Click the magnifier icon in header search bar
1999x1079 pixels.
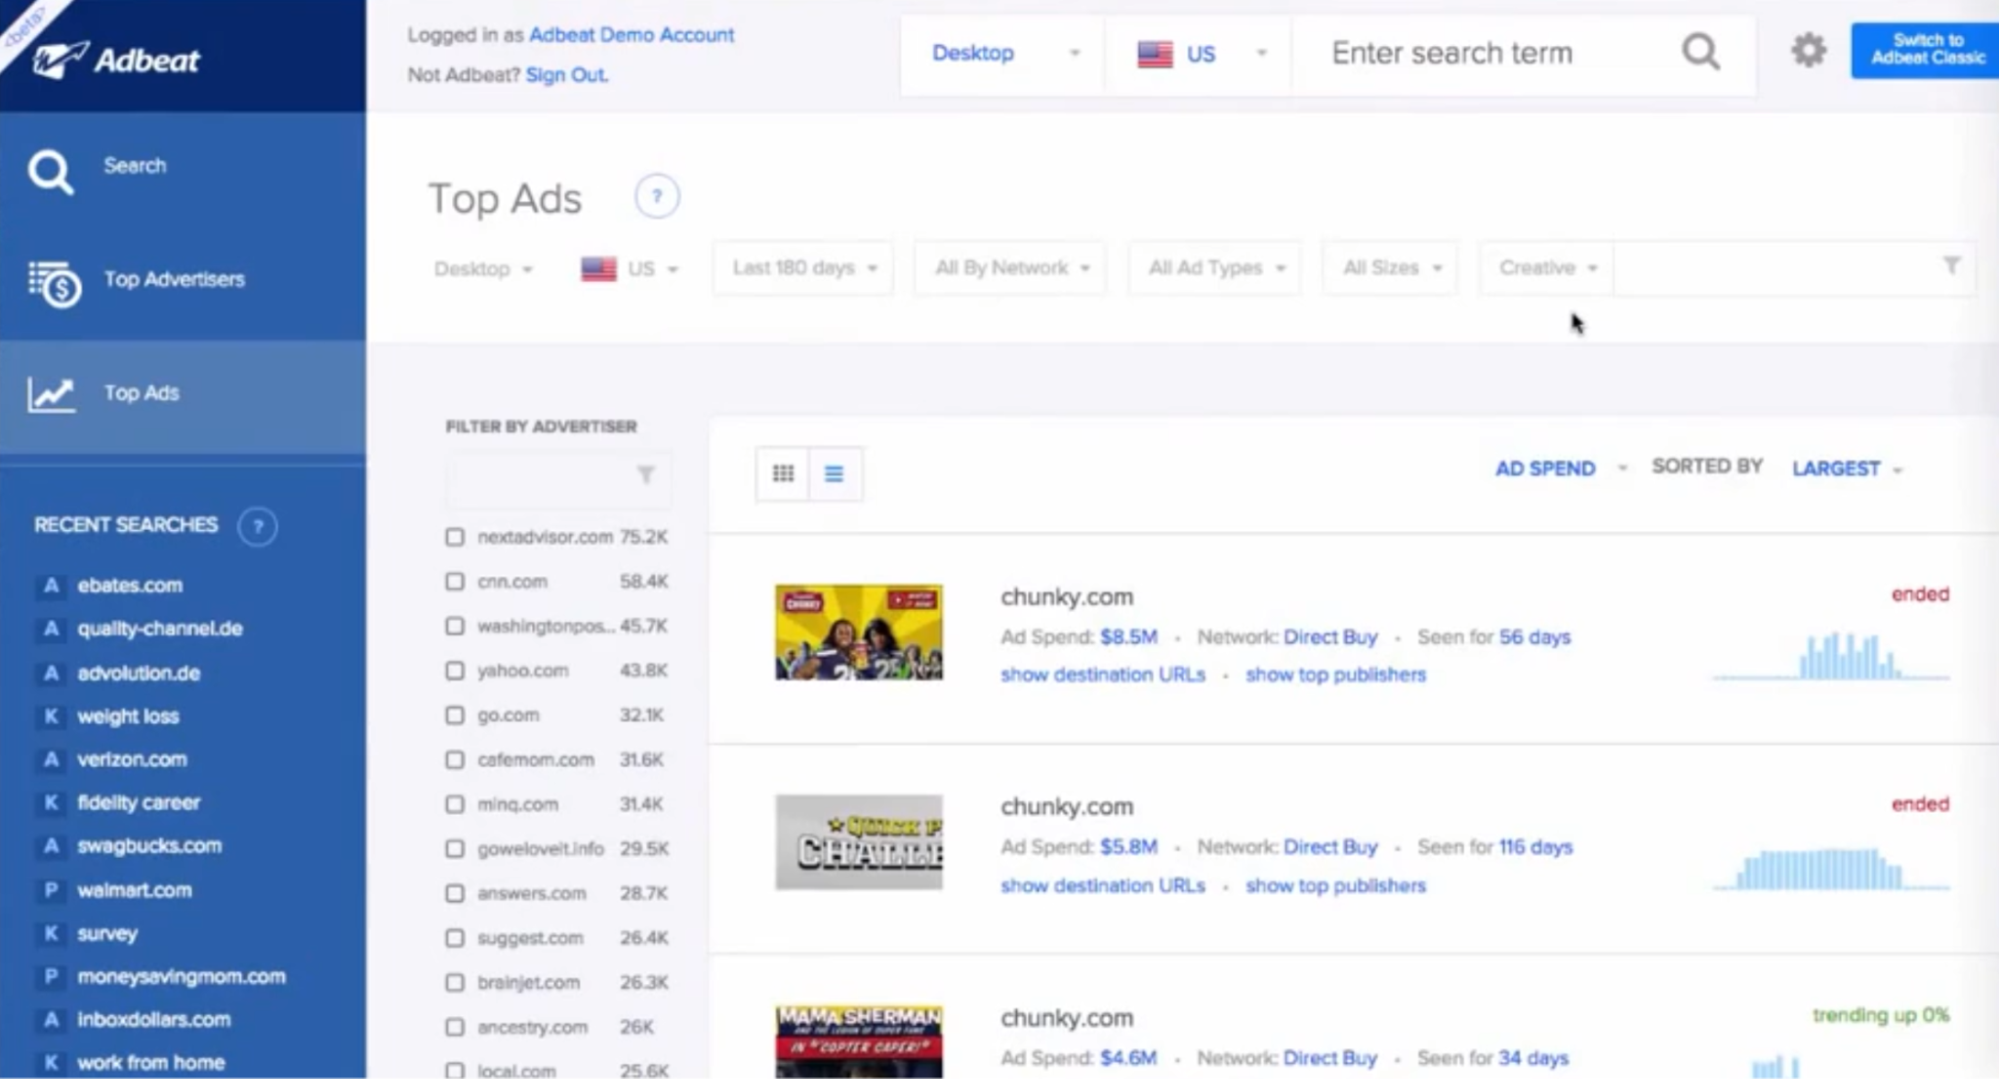pos(1701,52)
